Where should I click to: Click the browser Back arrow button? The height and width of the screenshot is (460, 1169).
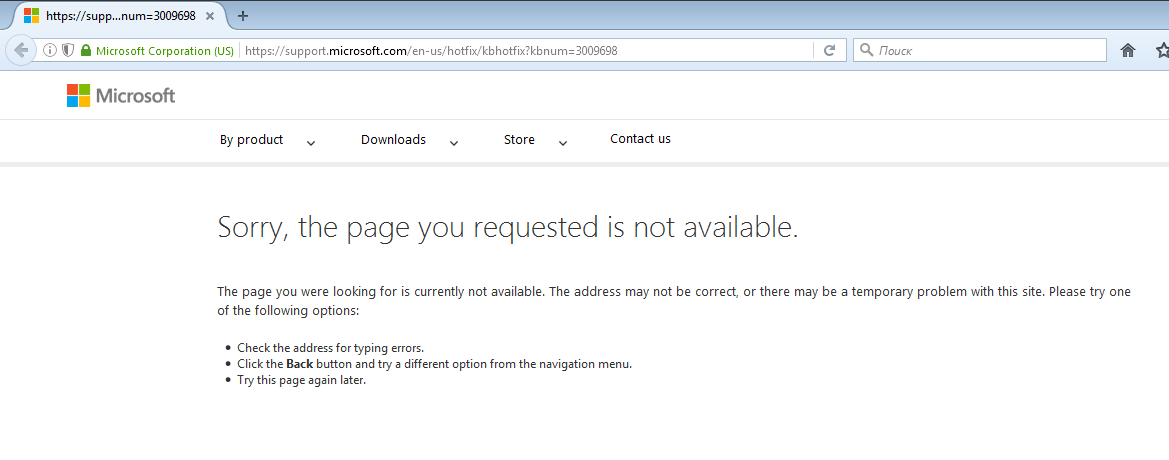[x=21, y=50]
